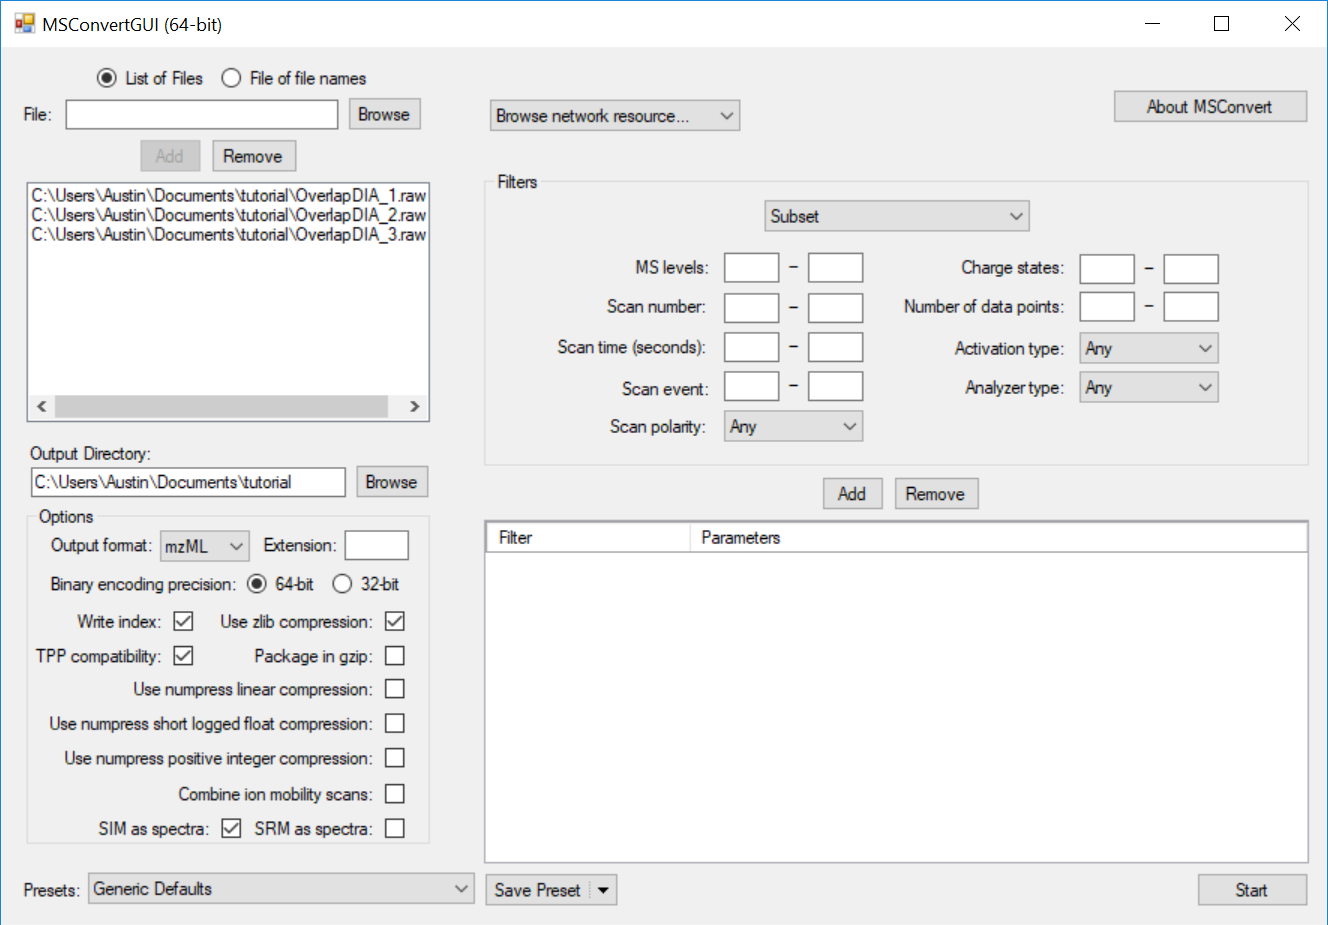
Task: Expand the Output format mzML dropdown
Action: point(205,546)
